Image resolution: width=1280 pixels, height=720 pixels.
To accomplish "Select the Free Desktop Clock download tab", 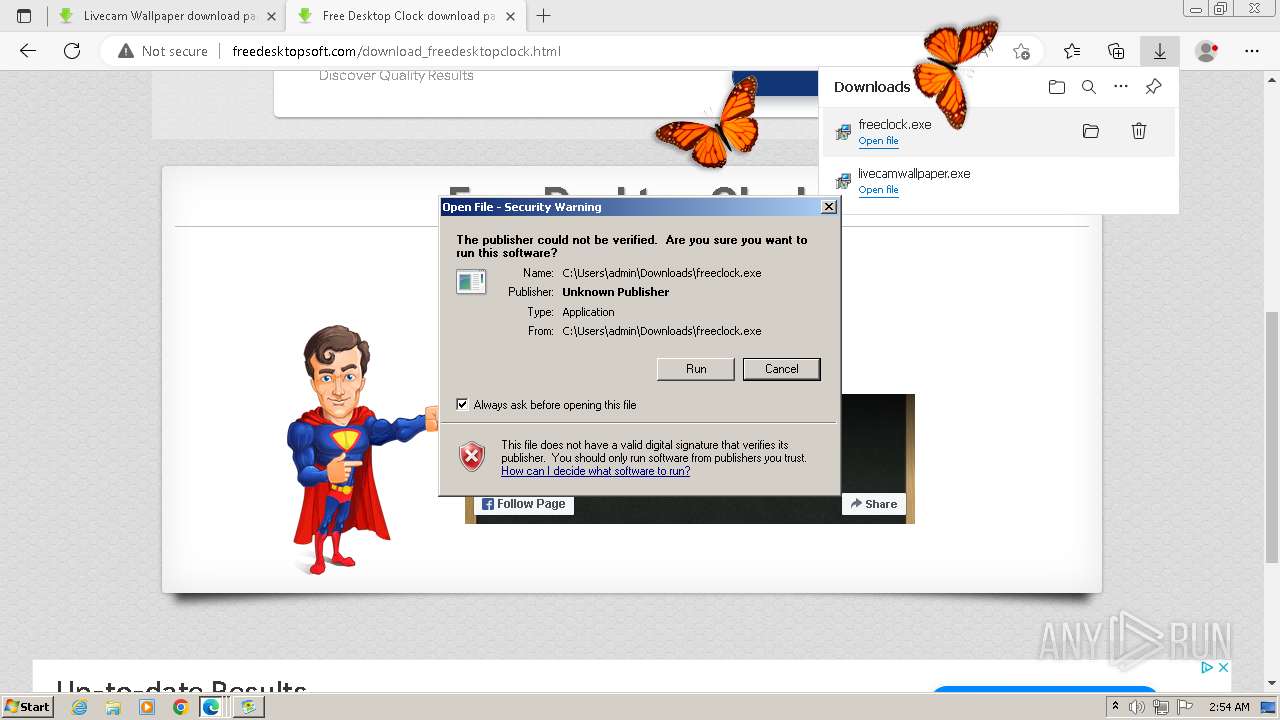I will [406, 16].
